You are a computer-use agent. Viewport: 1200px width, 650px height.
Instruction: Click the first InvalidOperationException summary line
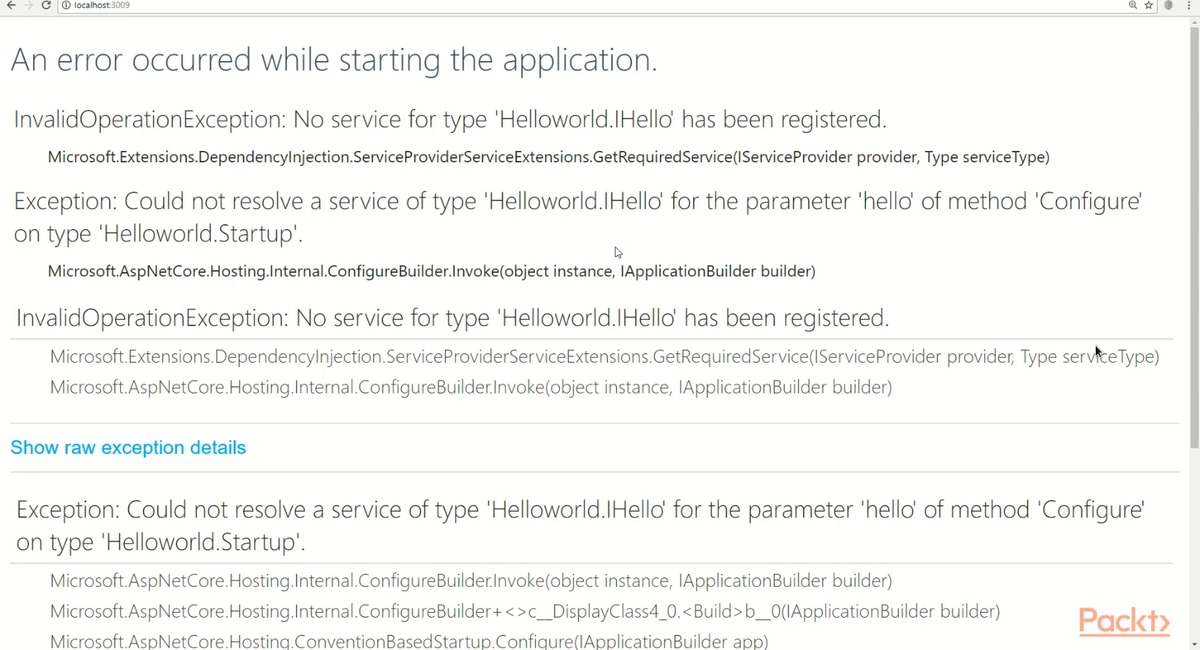450,120
